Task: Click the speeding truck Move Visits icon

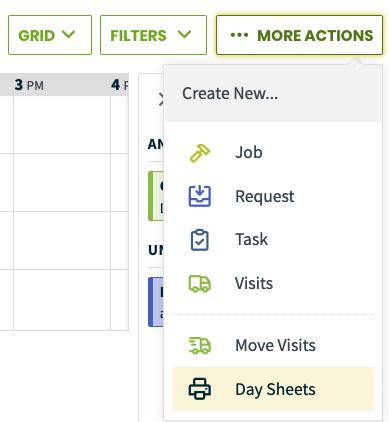Action: [200, 345]
